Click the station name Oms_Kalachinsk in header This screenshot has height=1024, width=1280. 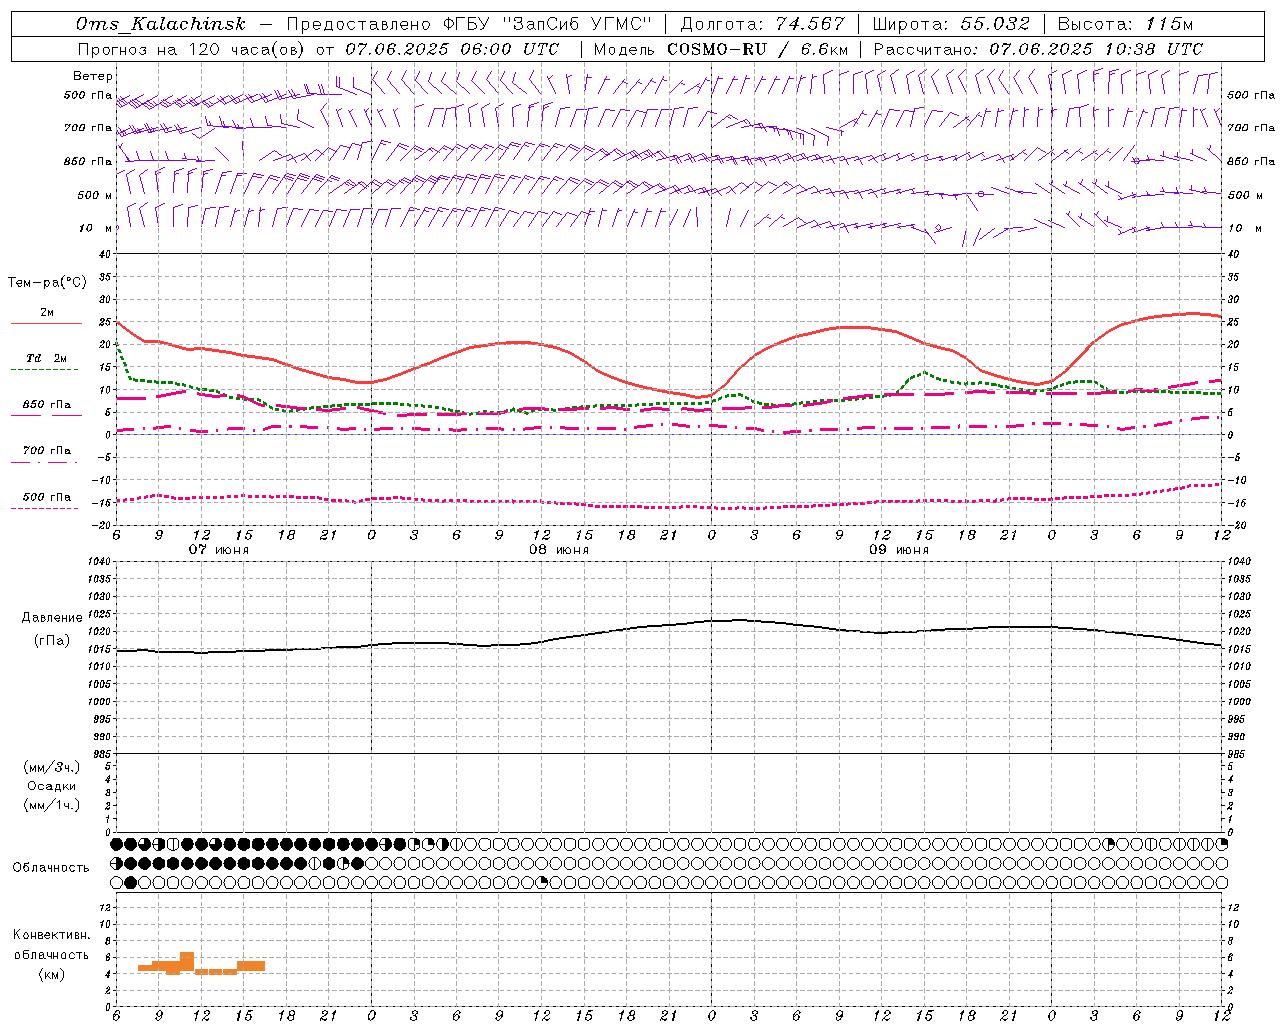(160, 24)
